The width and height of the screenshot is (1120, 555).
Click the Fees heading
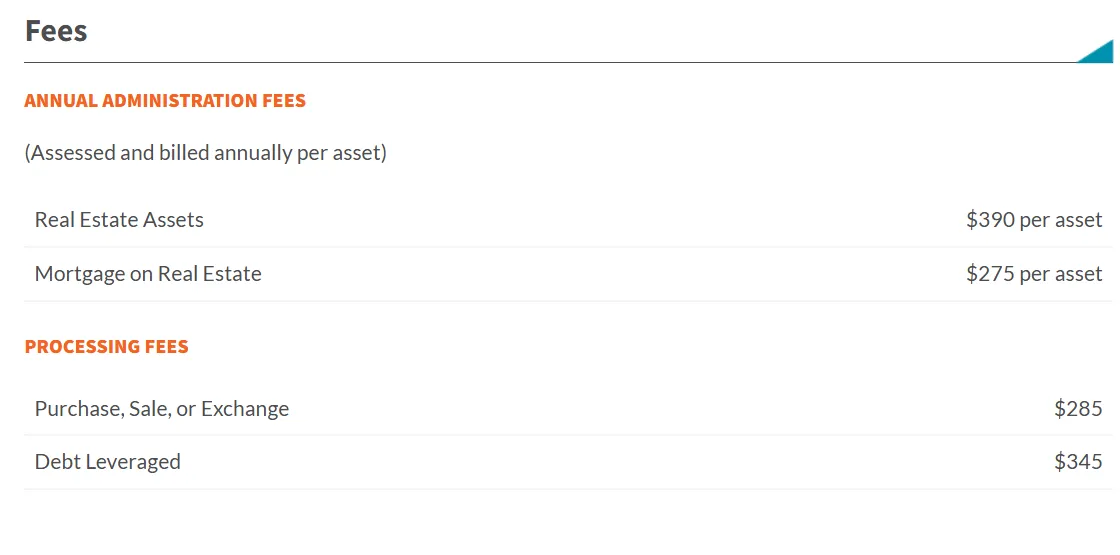click(x=56, y=31)
